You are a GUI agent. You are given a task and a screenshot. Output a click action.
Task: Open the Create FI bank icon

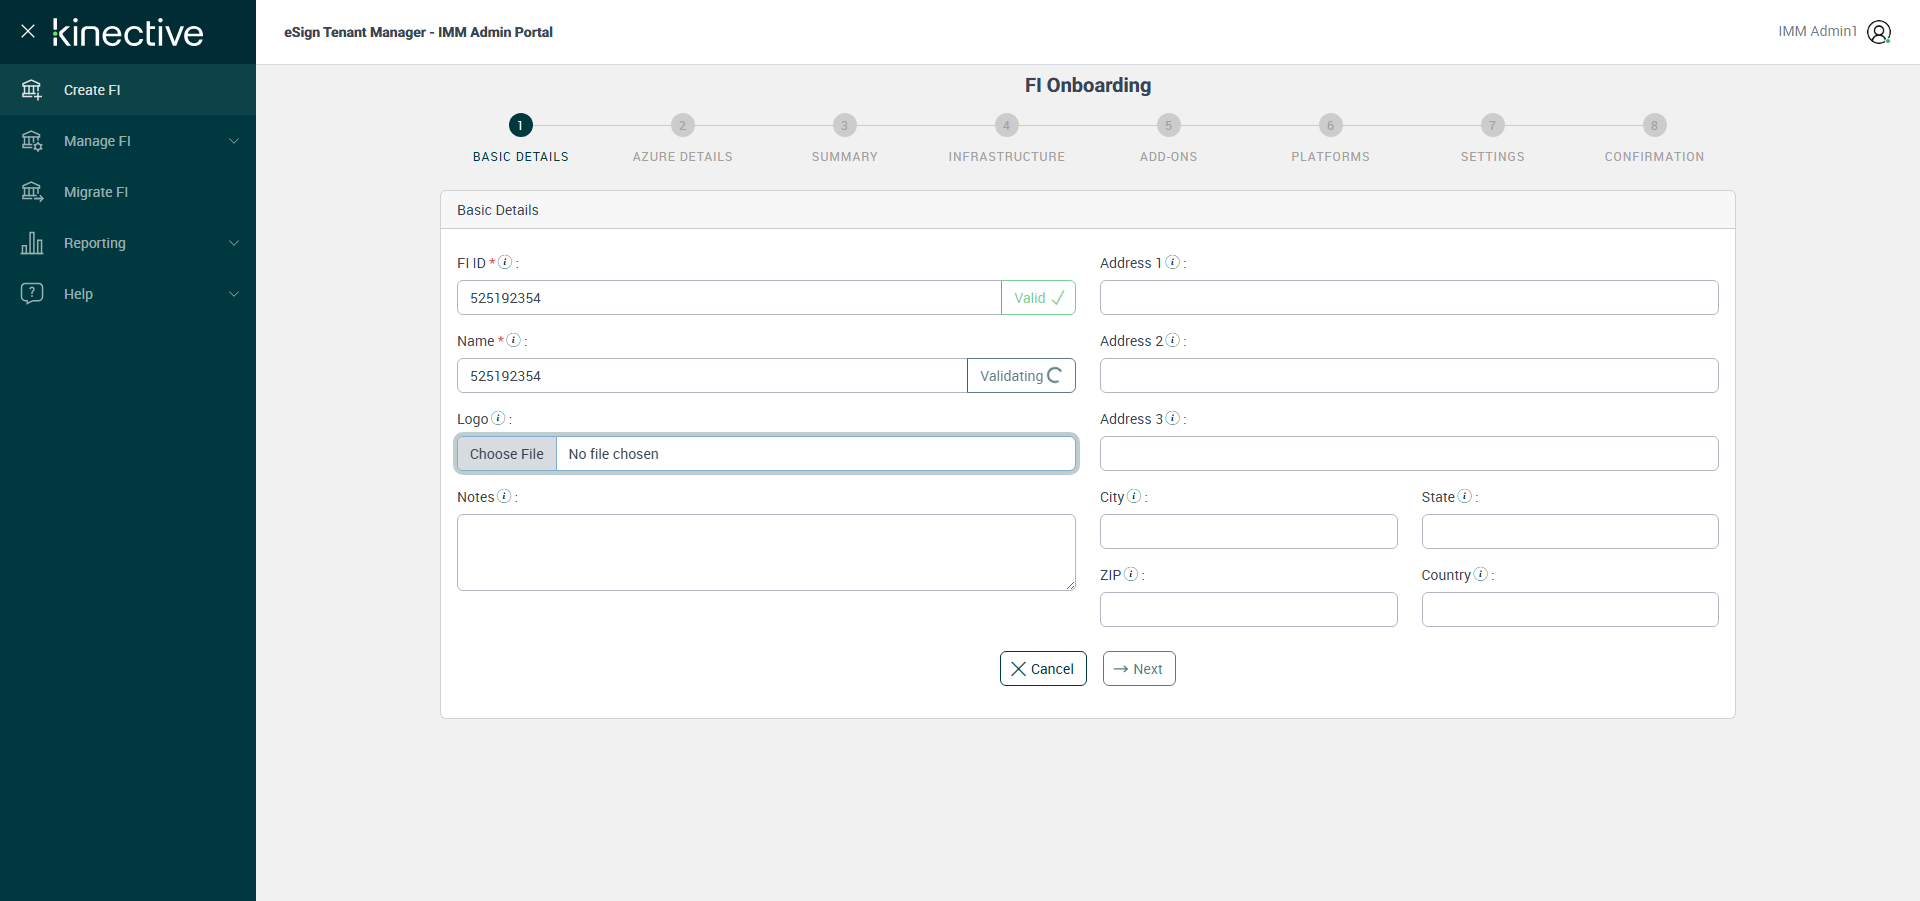coord(32,90)
